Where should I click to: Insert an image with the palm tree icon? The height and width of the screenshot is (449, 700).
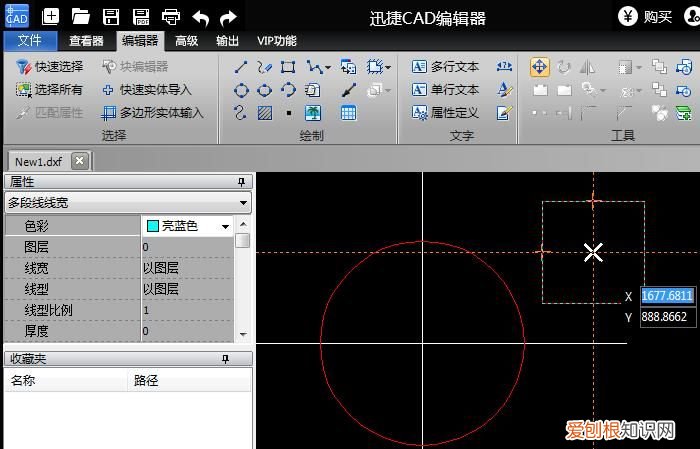[x=313, y=113]
